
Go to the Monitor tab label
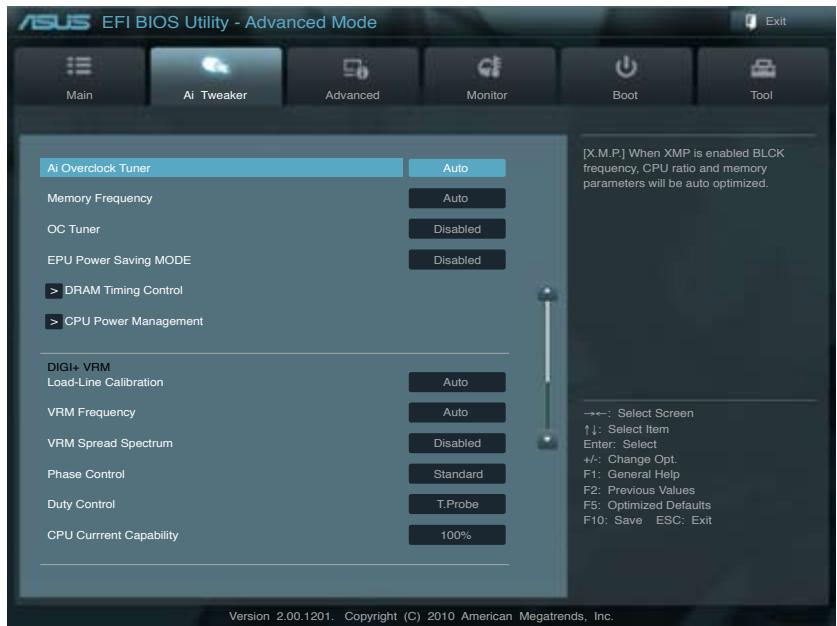pos(487,95)
